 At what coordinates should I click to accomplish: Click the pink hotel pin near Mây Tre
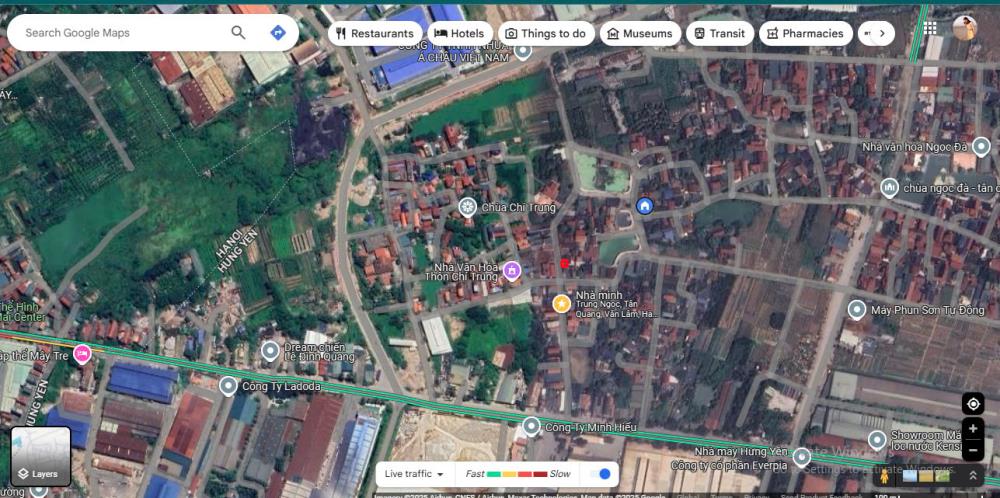coord(82,354)
